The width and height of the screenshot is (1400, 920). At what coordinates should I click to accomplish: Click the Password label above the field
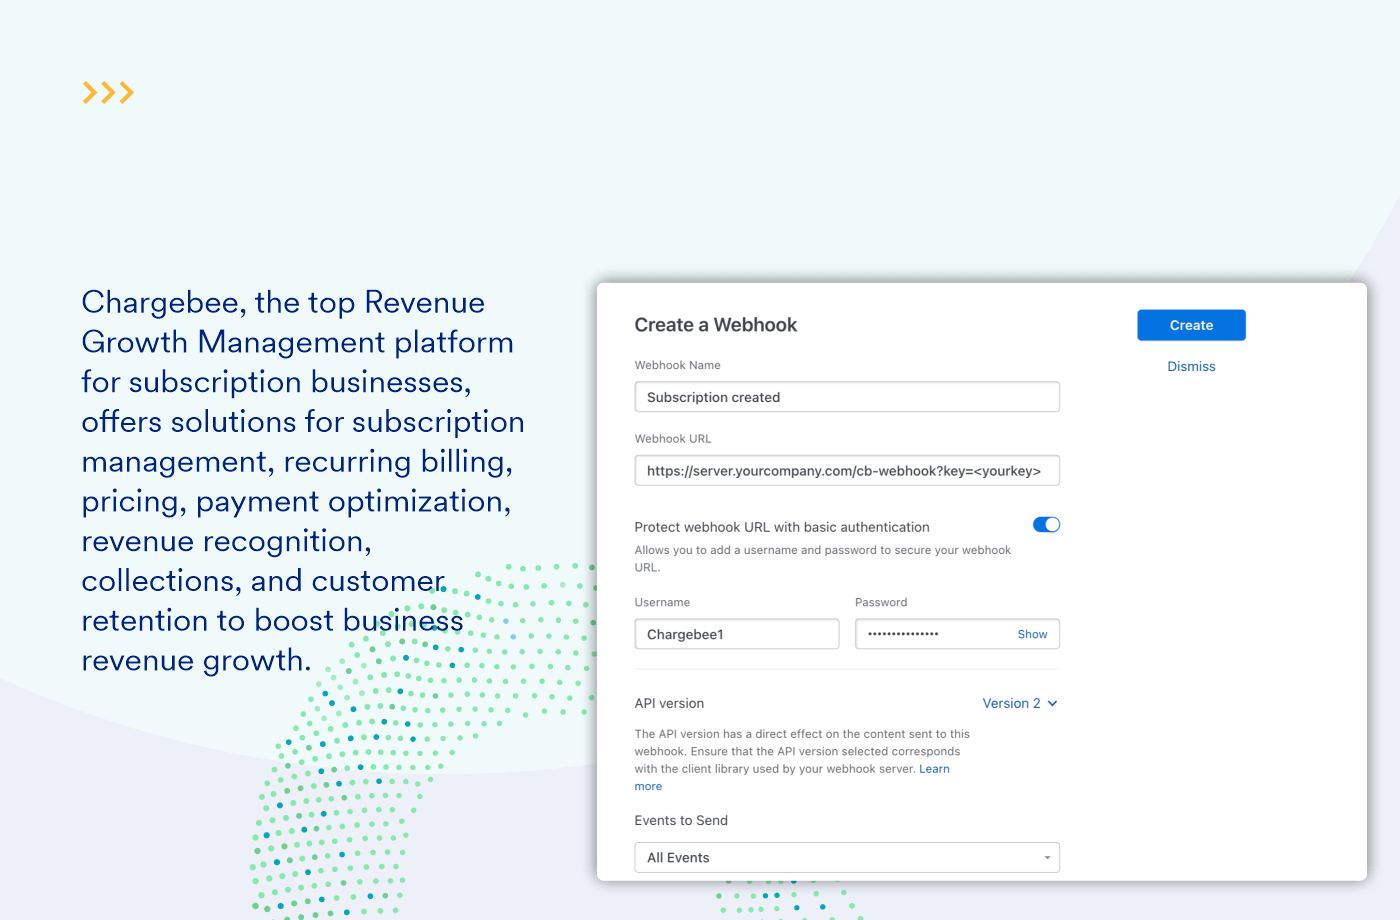(881, 602)
